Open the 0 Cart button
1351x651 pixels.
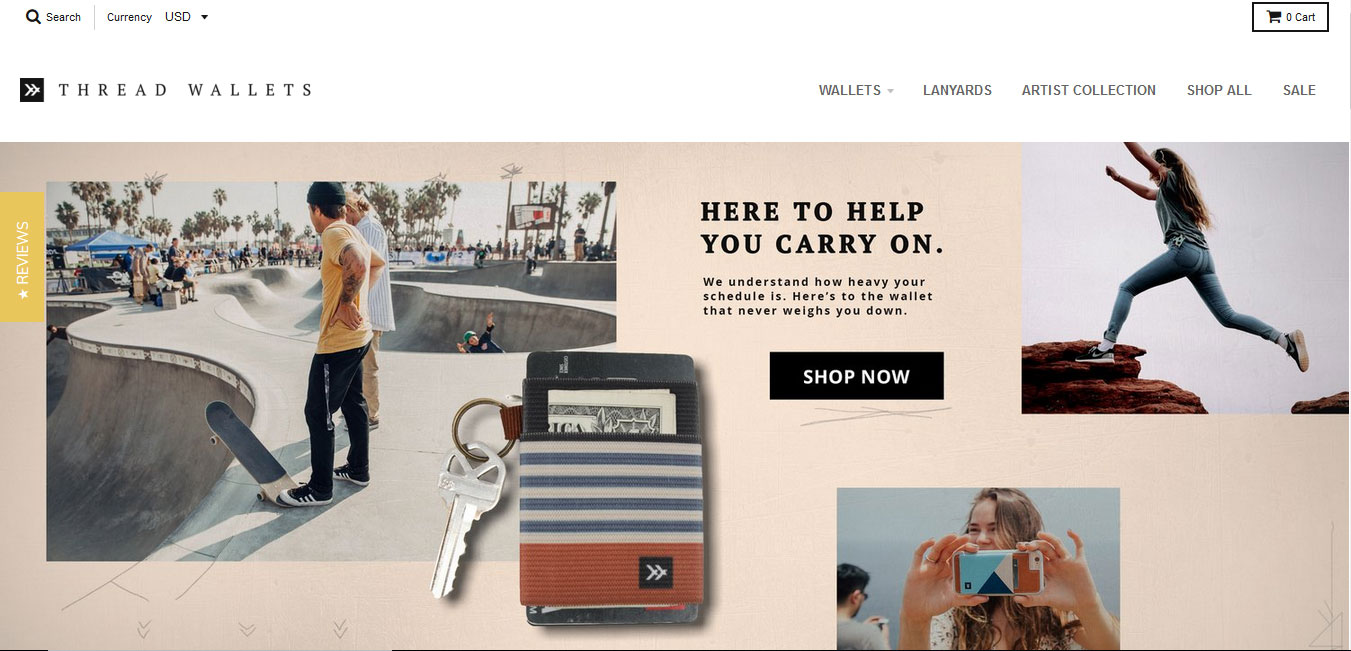(1290, 17)
